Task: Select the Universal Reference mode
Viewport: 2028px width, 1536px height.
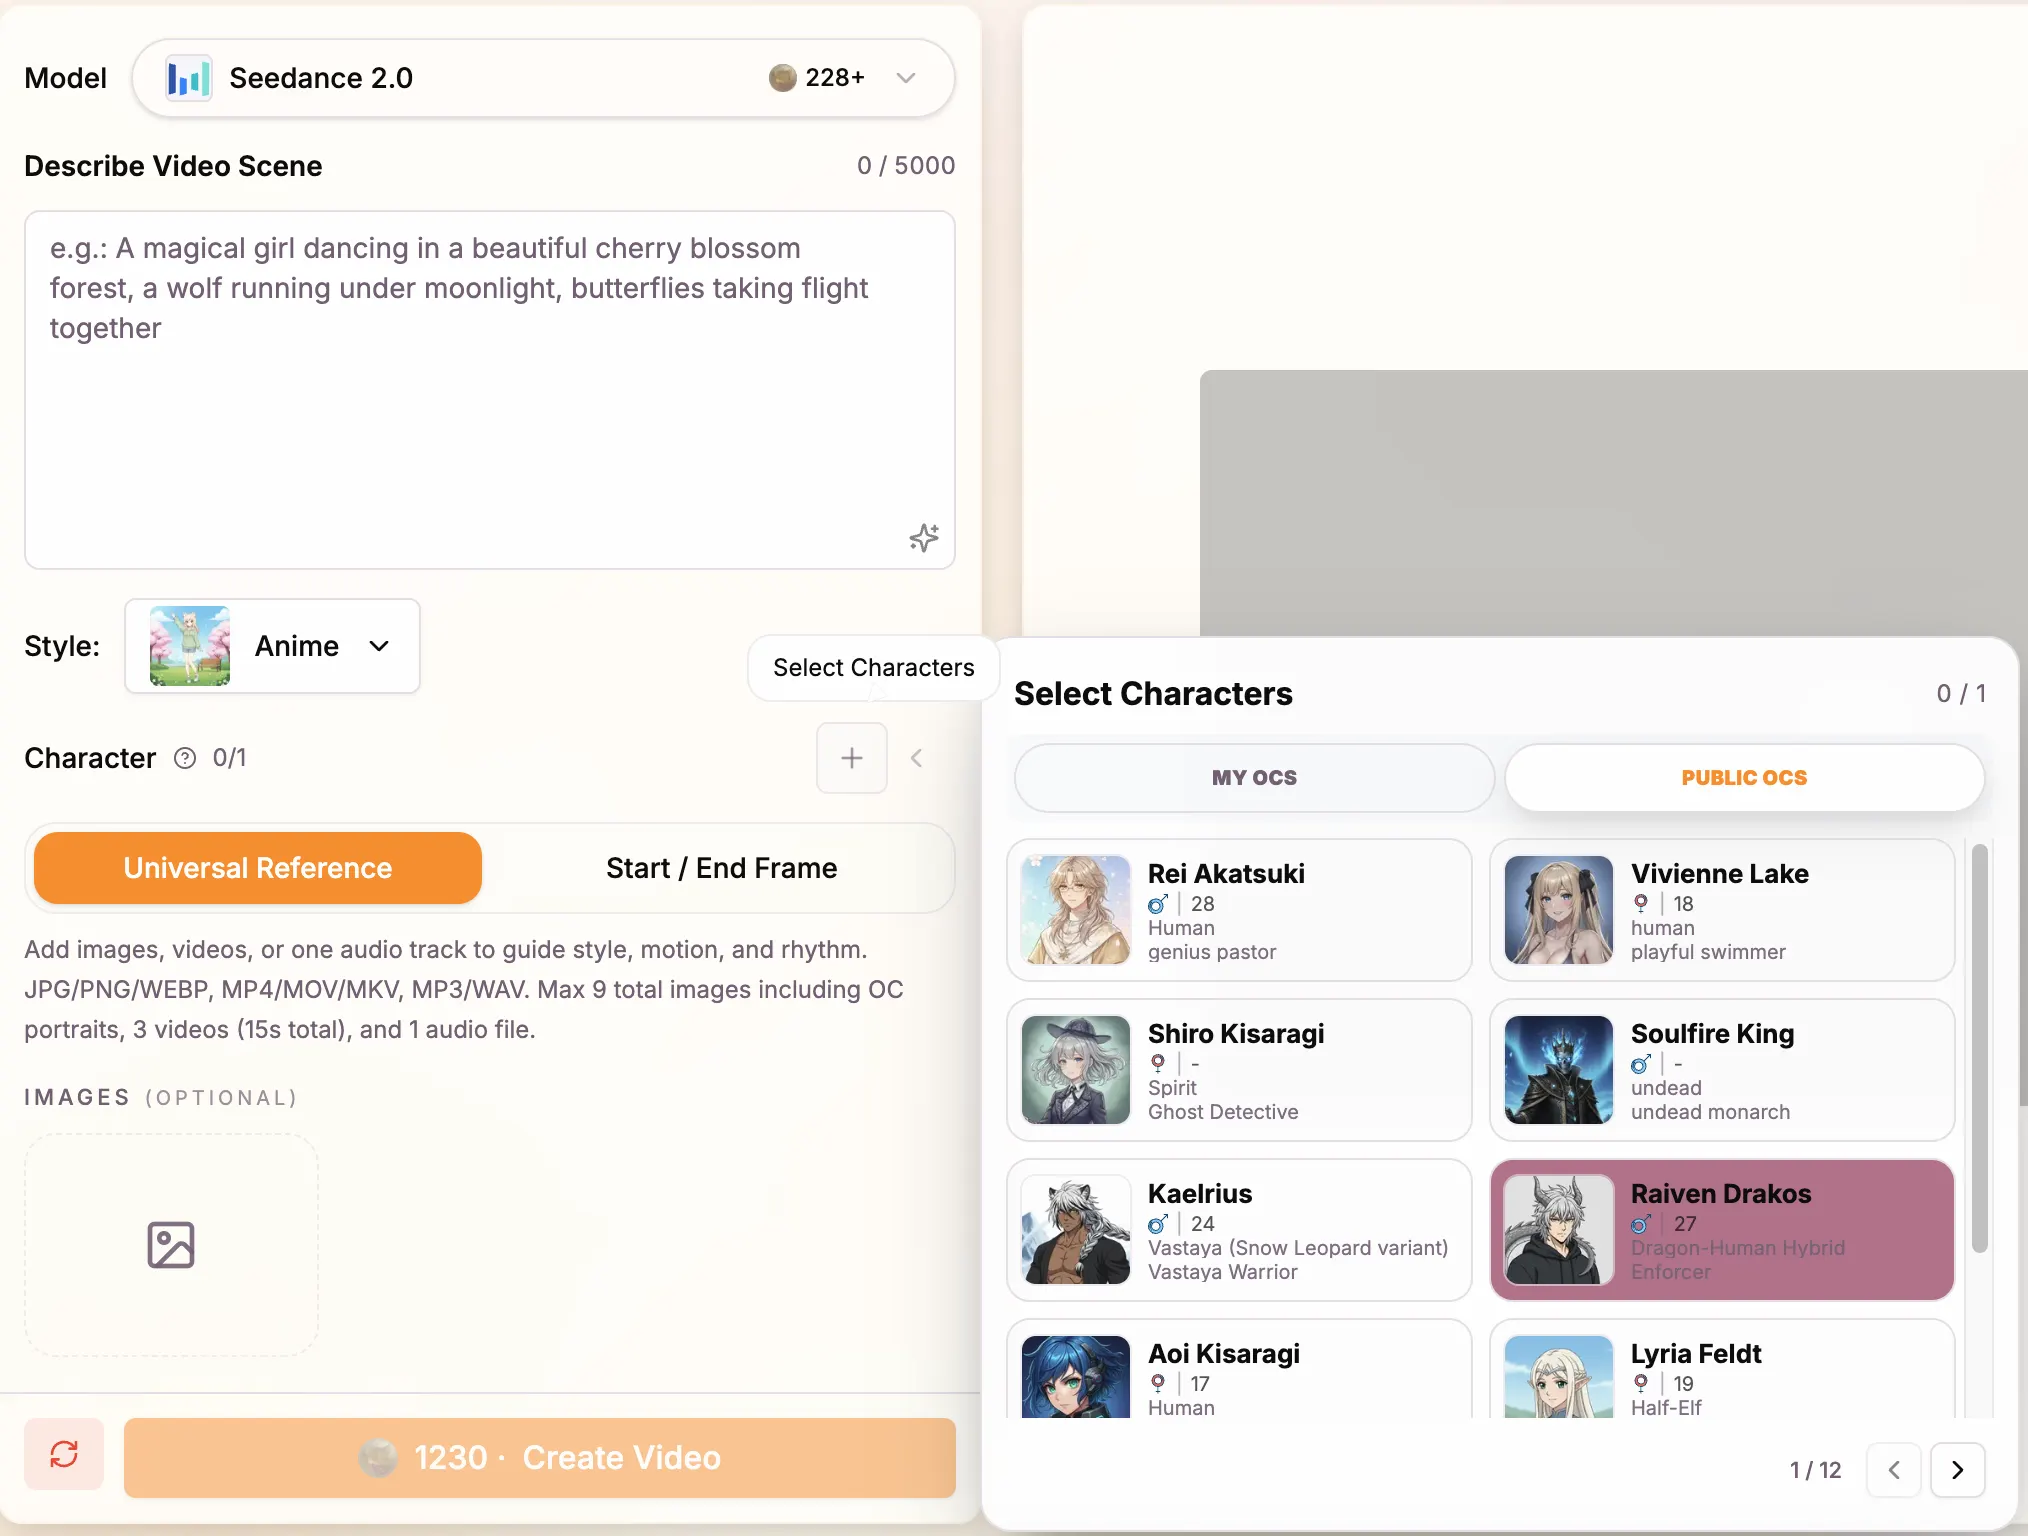Action: pyautogui.click(x=258, y=868)
